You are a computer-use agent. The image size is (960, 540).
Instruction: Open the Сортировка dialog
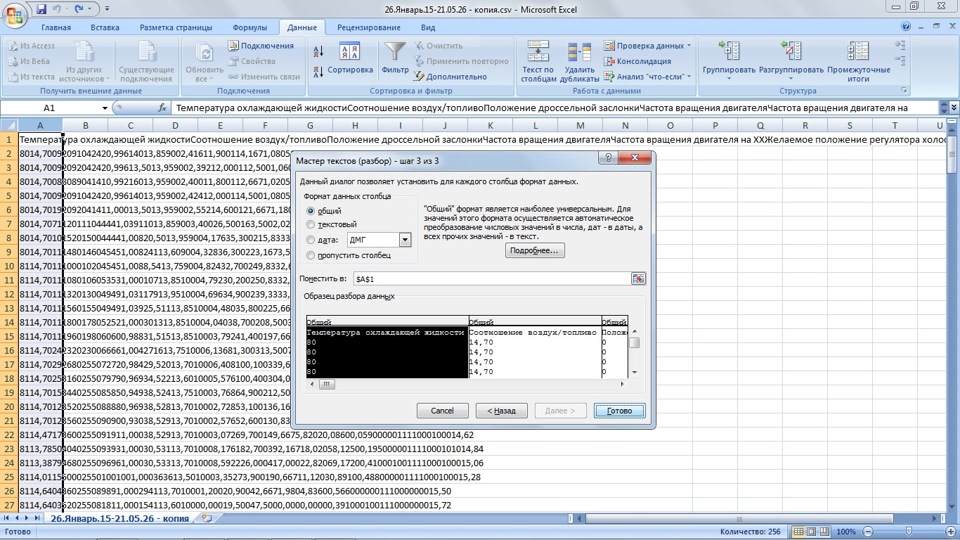coord(350,59)
